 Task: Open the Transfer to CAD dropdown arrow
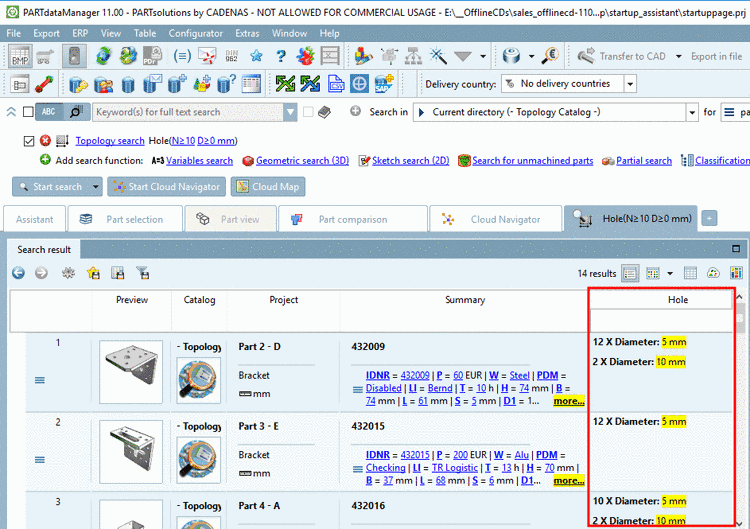coord(678,56)
